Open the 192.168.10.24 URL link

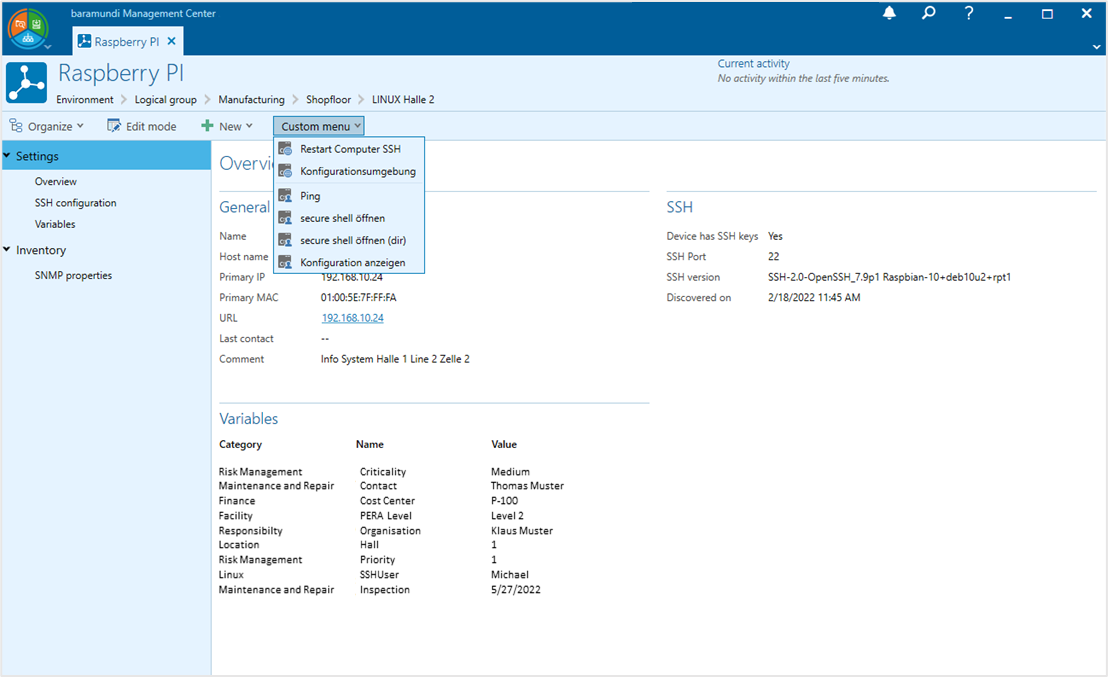pyautogui.click(x=353, y=318)
